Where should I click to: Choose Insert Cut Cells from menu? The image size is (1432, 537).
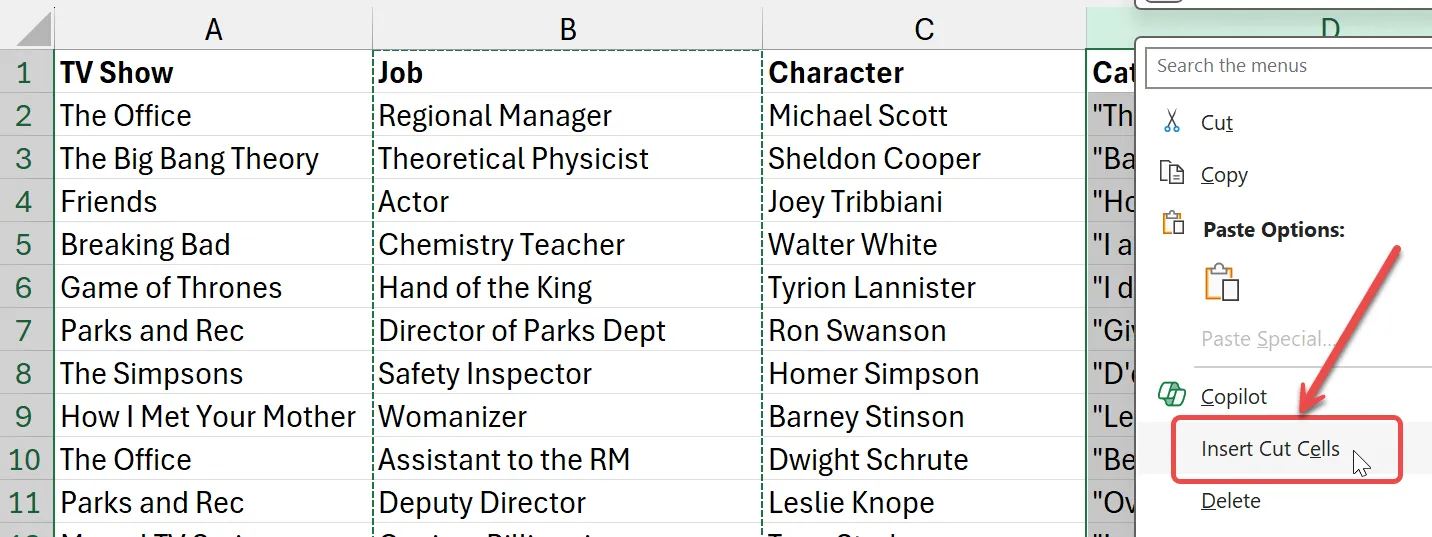click(1270, 449)
